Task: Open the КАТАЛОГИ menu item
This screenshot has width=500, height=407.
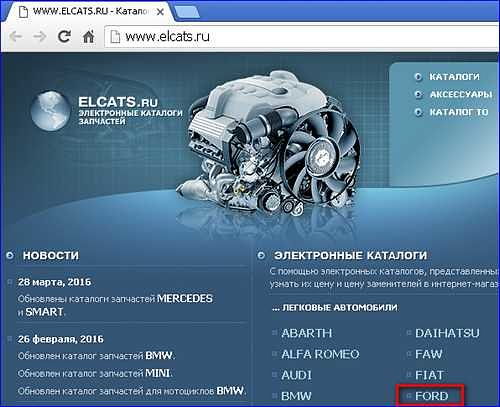Action: (454, 77)
